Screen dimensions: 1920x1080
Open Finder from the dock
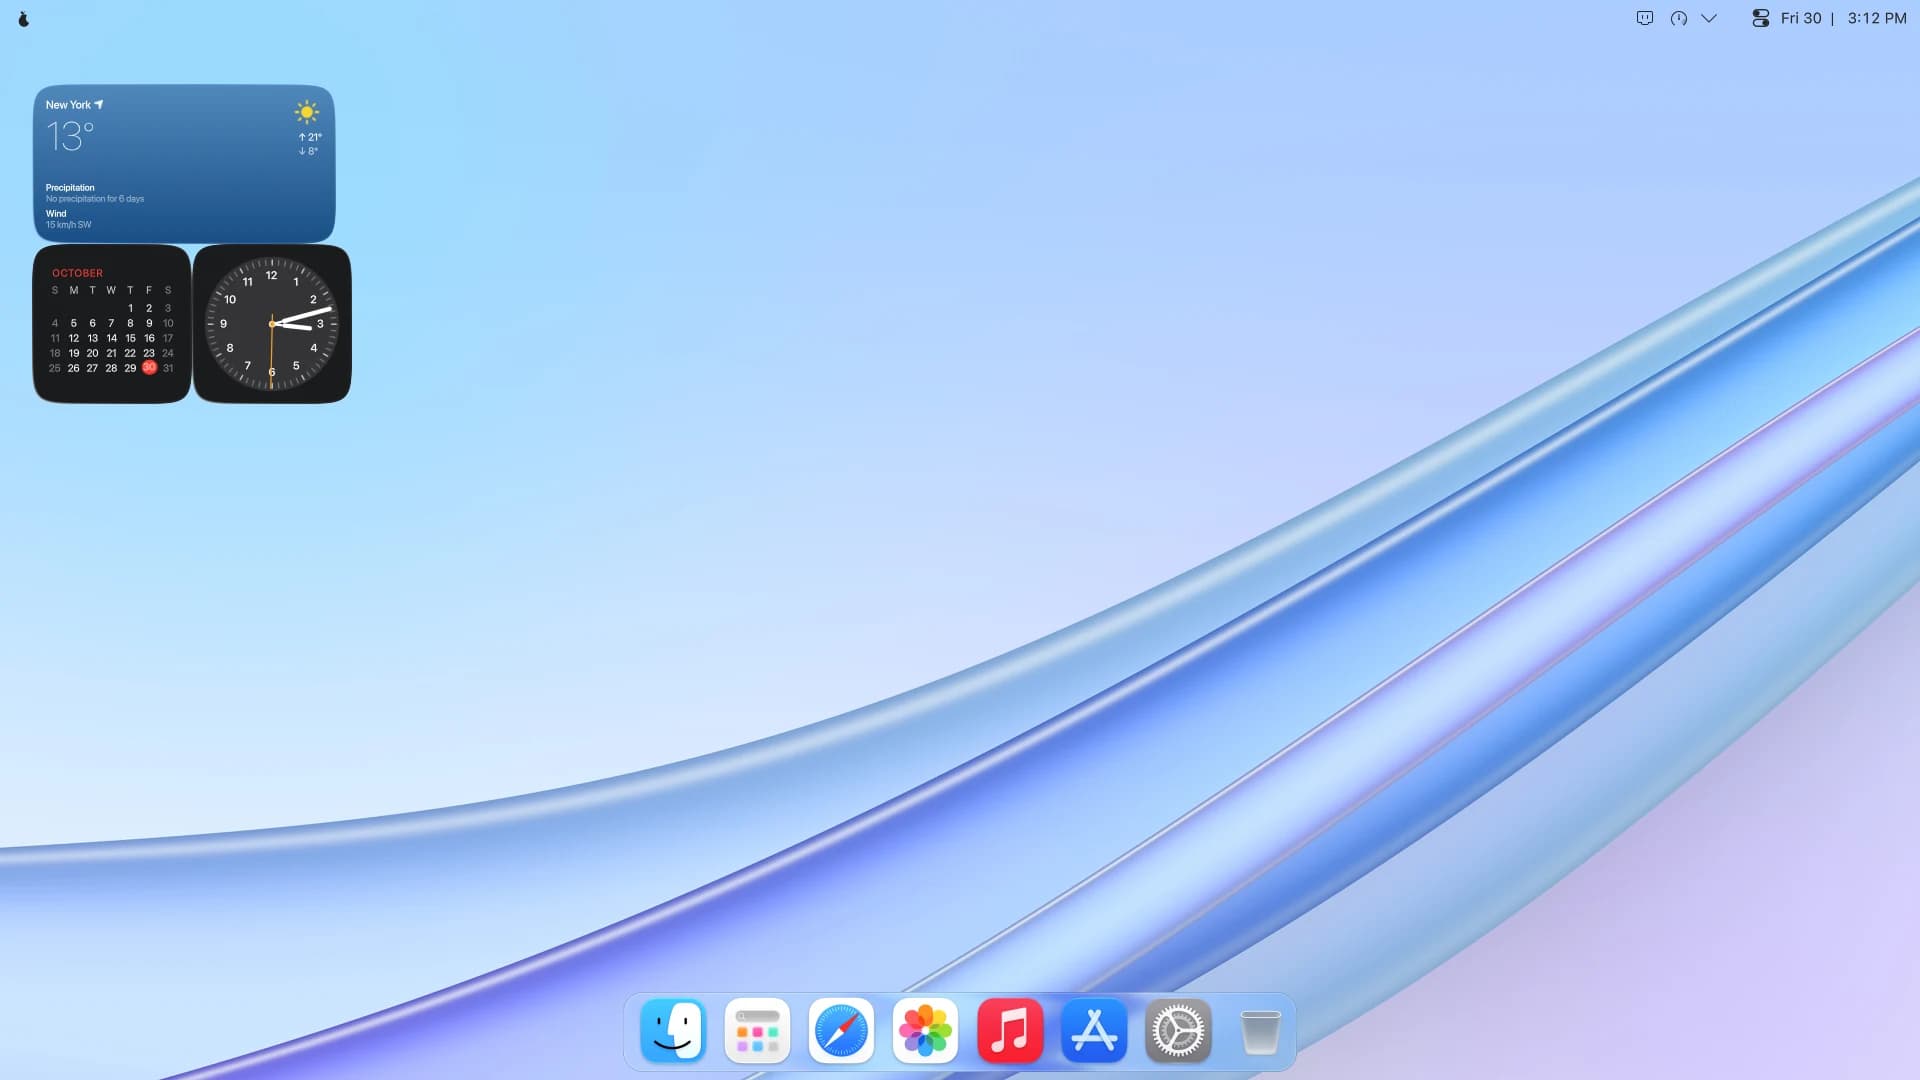(x=673, y=1030)
